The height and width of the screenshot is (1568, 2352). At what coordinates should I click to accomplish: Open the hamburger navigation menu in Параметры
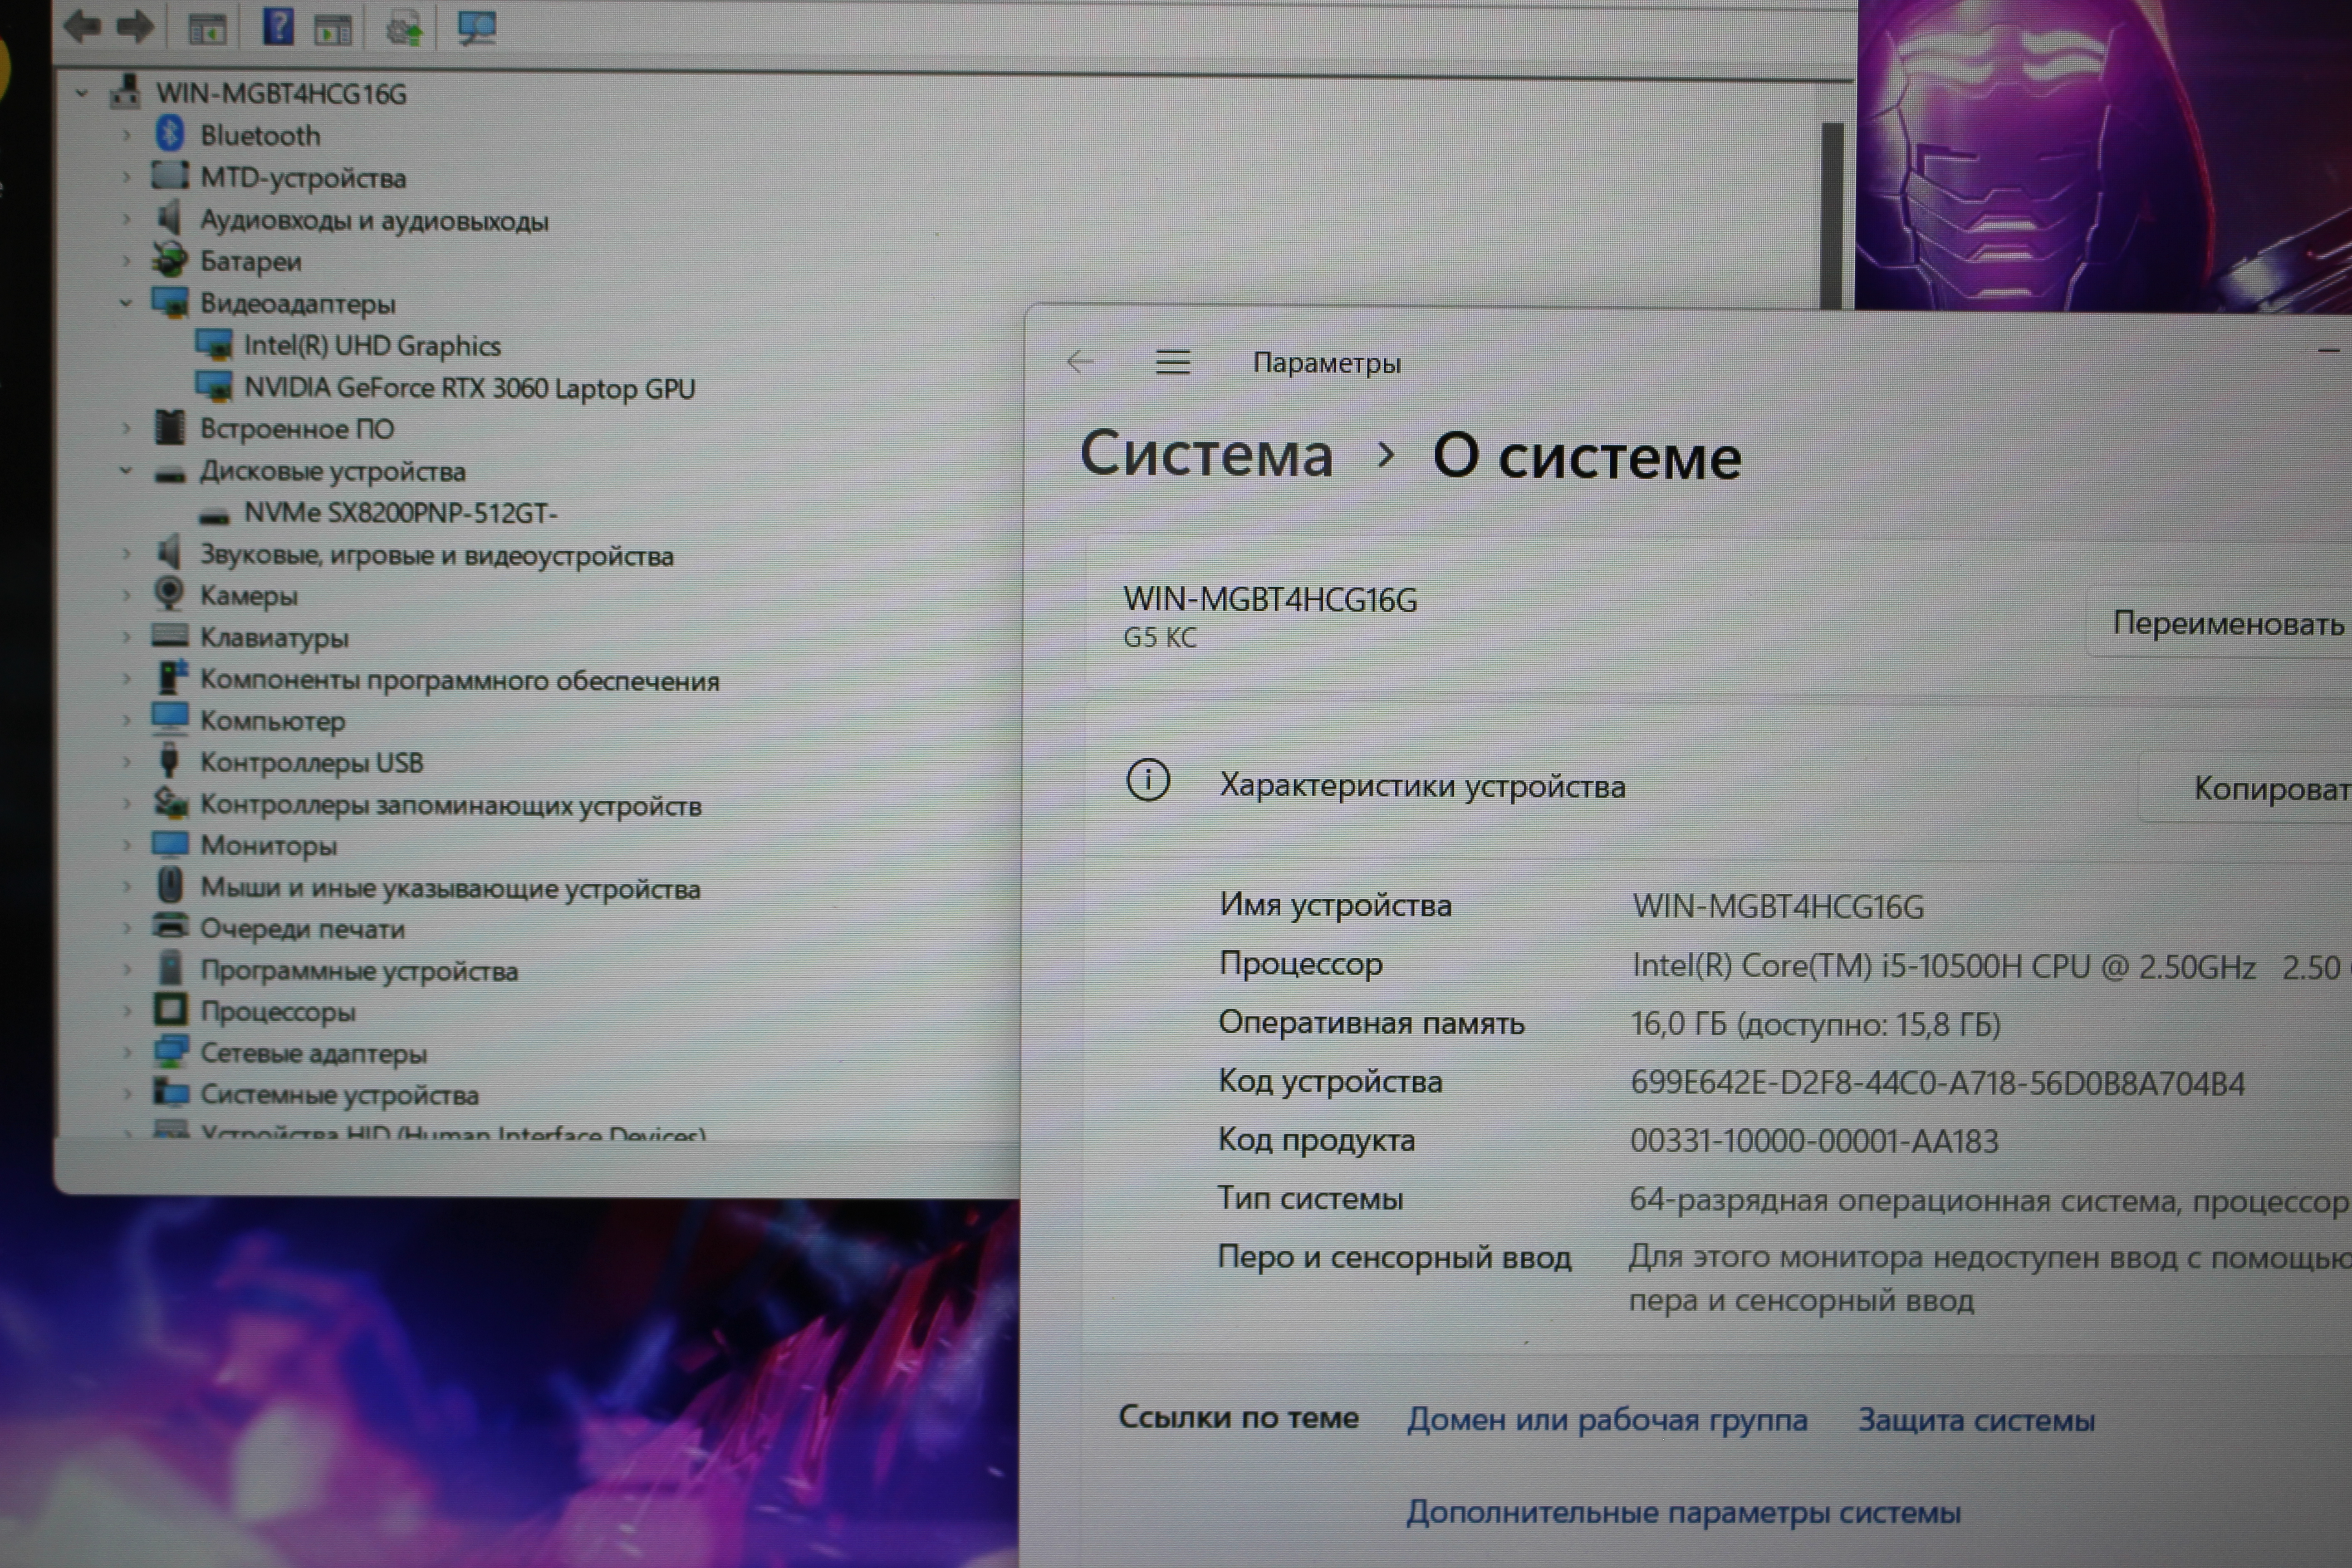(1172, 362)
